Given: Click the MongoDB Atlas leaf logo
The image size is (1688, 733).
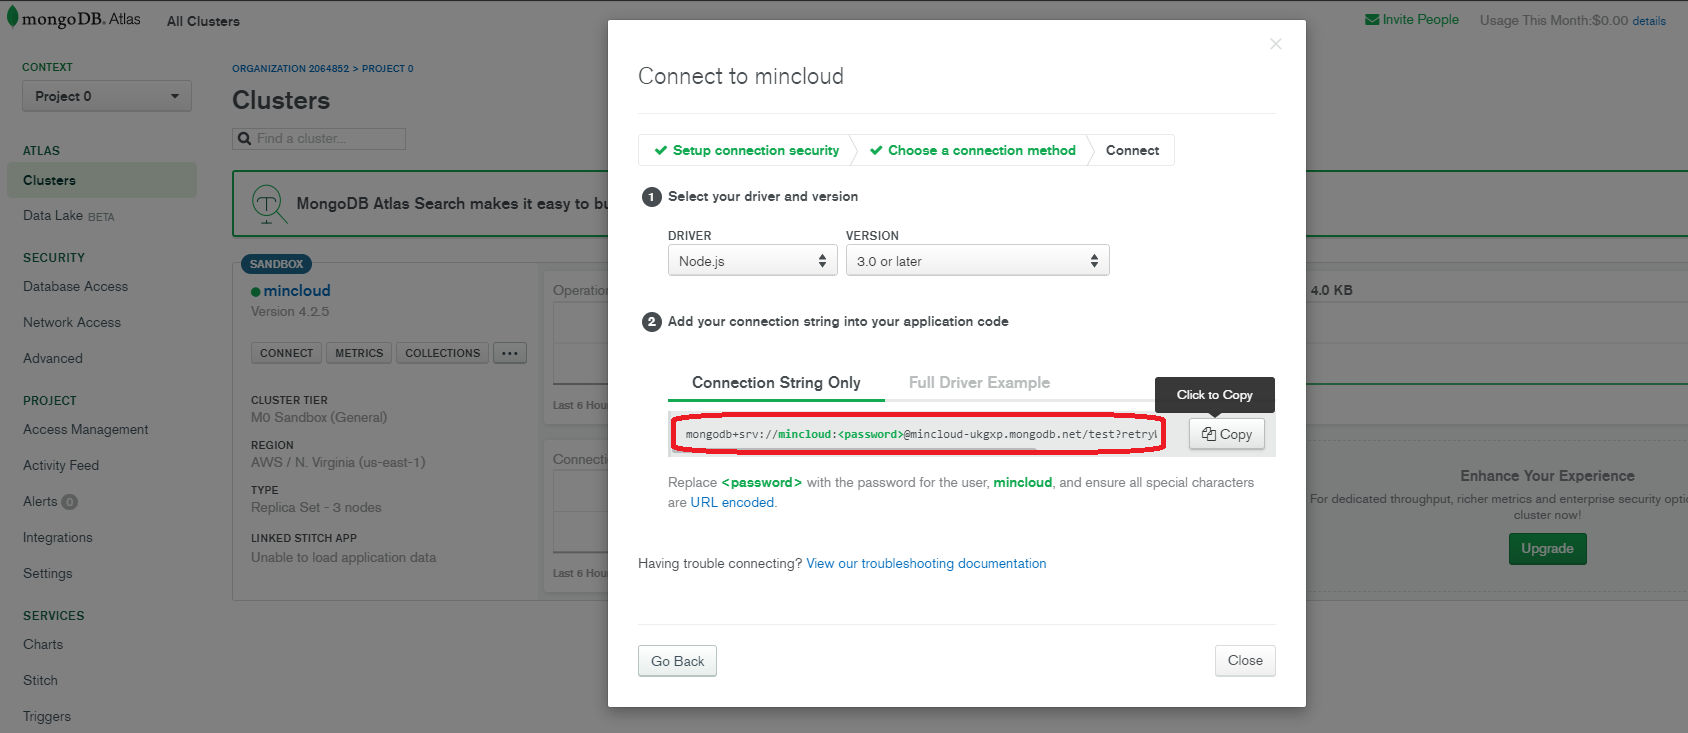Looking at the screenshot, I should [x=12, y=18].
